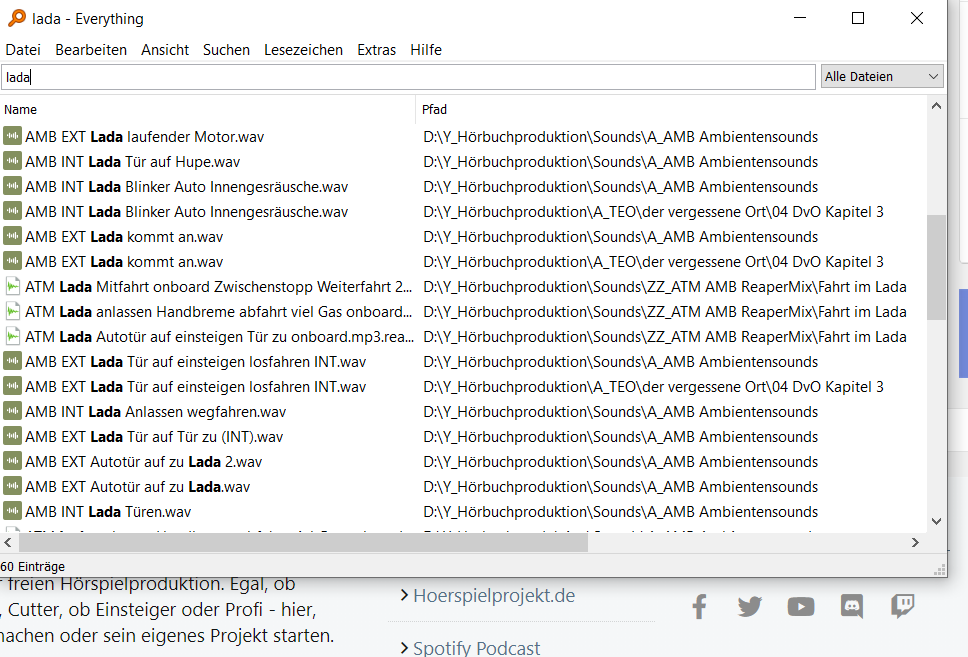The width and height of the screenshot is (968, 657).
Task: Click the vertical scrollbar thumb
Action: (x=936, y=267)
